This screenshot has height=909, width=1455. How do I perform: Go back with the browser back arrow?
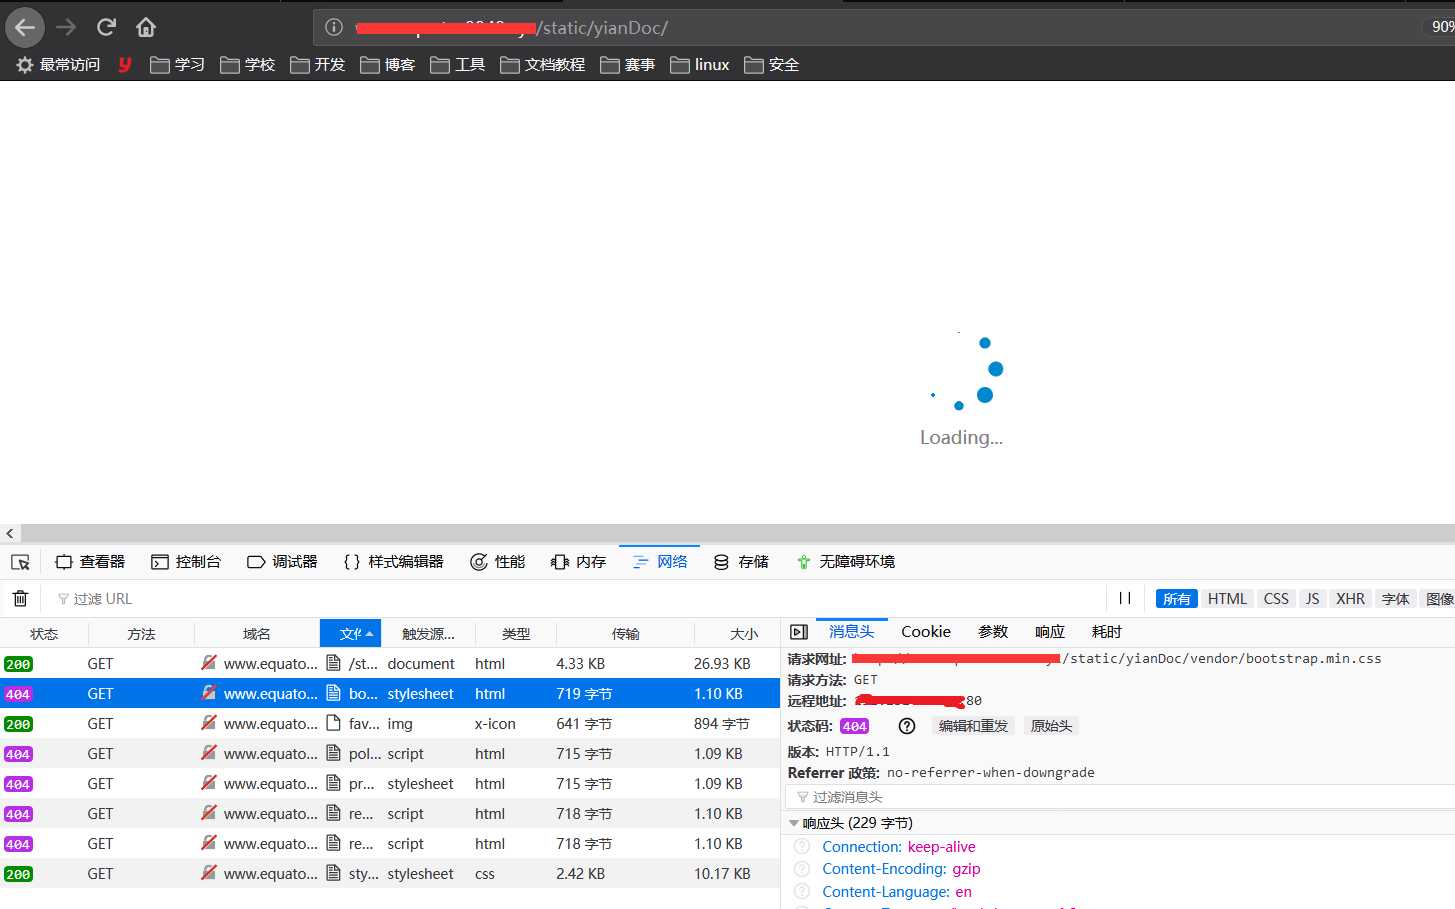[x=25, y=27]
